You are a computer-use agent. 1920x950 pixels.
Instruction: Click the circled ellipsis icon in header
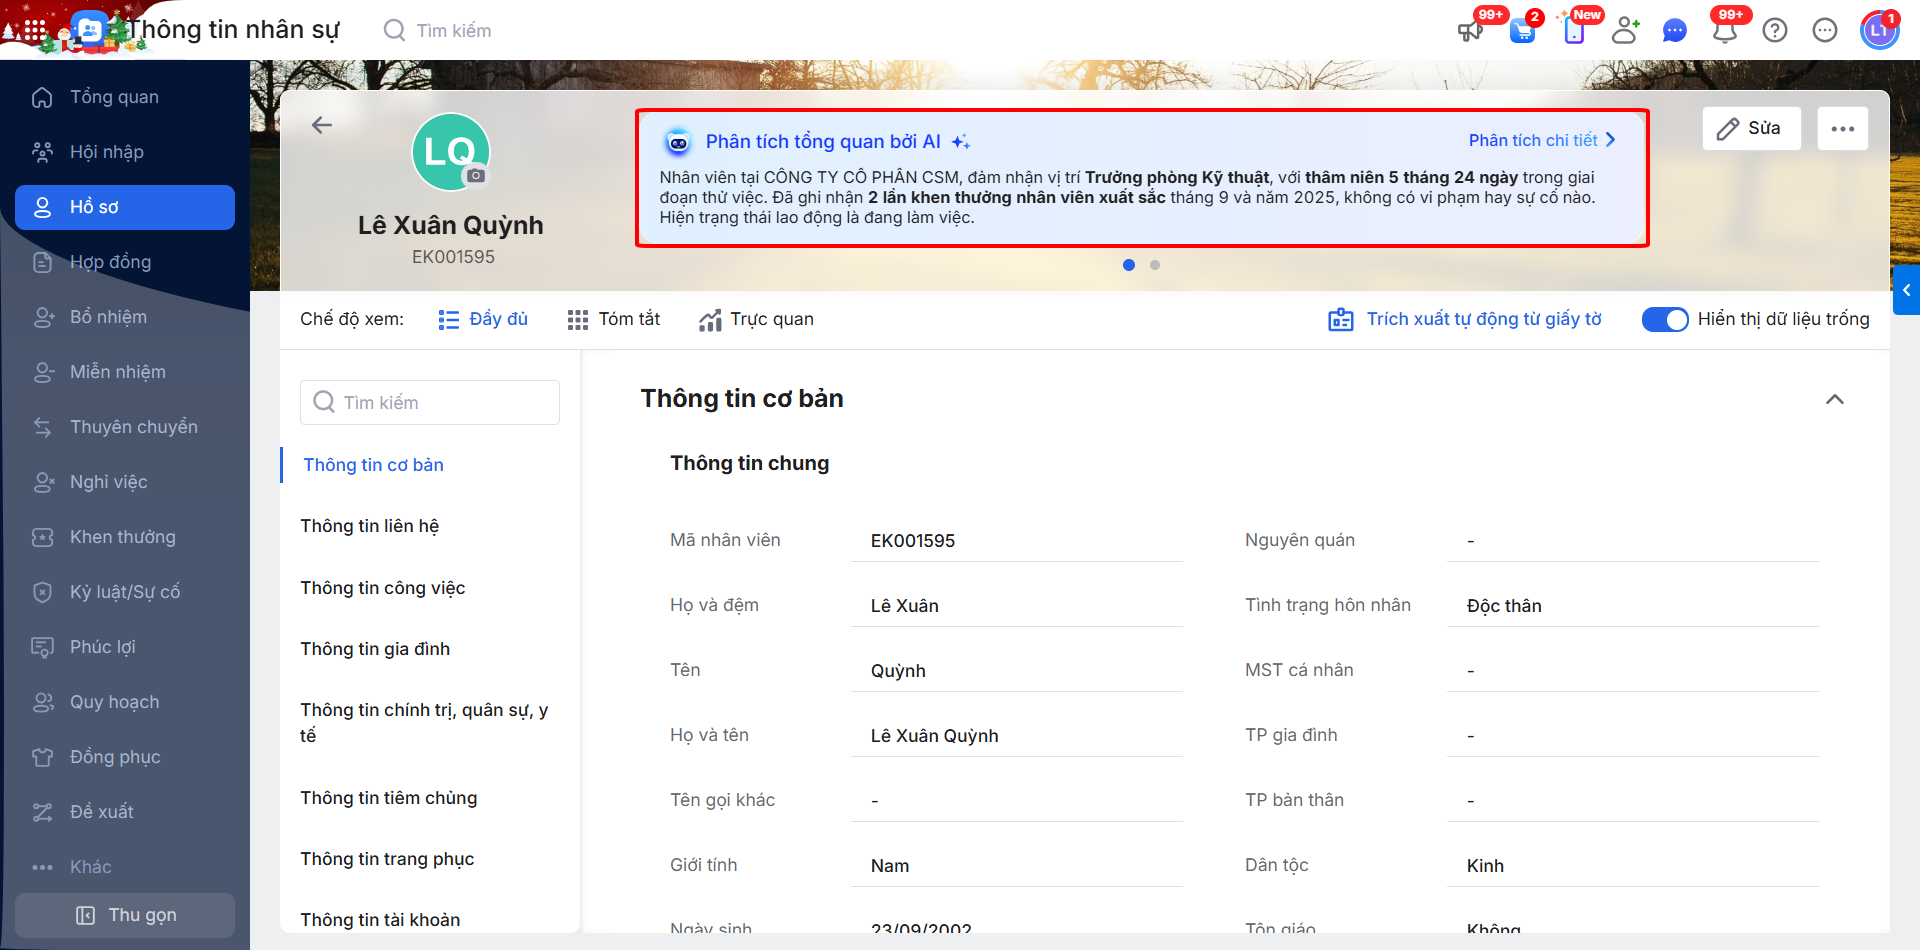(1825, 31)
